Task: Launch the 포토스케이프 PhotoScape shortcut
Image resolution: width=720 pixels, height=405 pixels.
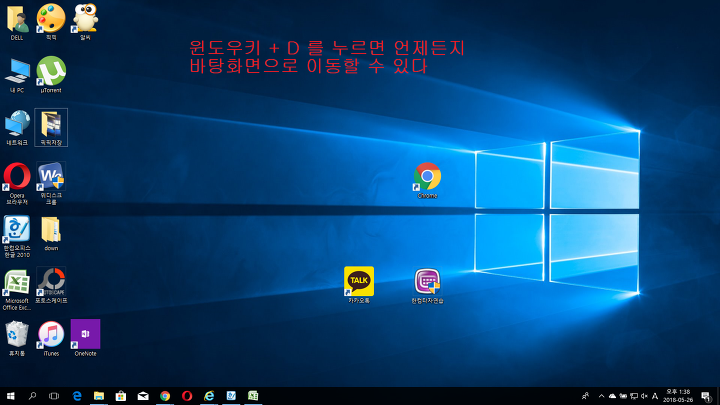Action: tap(51, 286)
